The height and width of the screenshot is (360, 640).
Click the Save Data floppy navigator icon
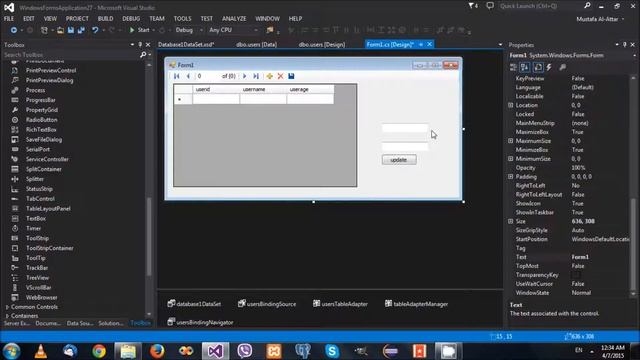point(291,76)
